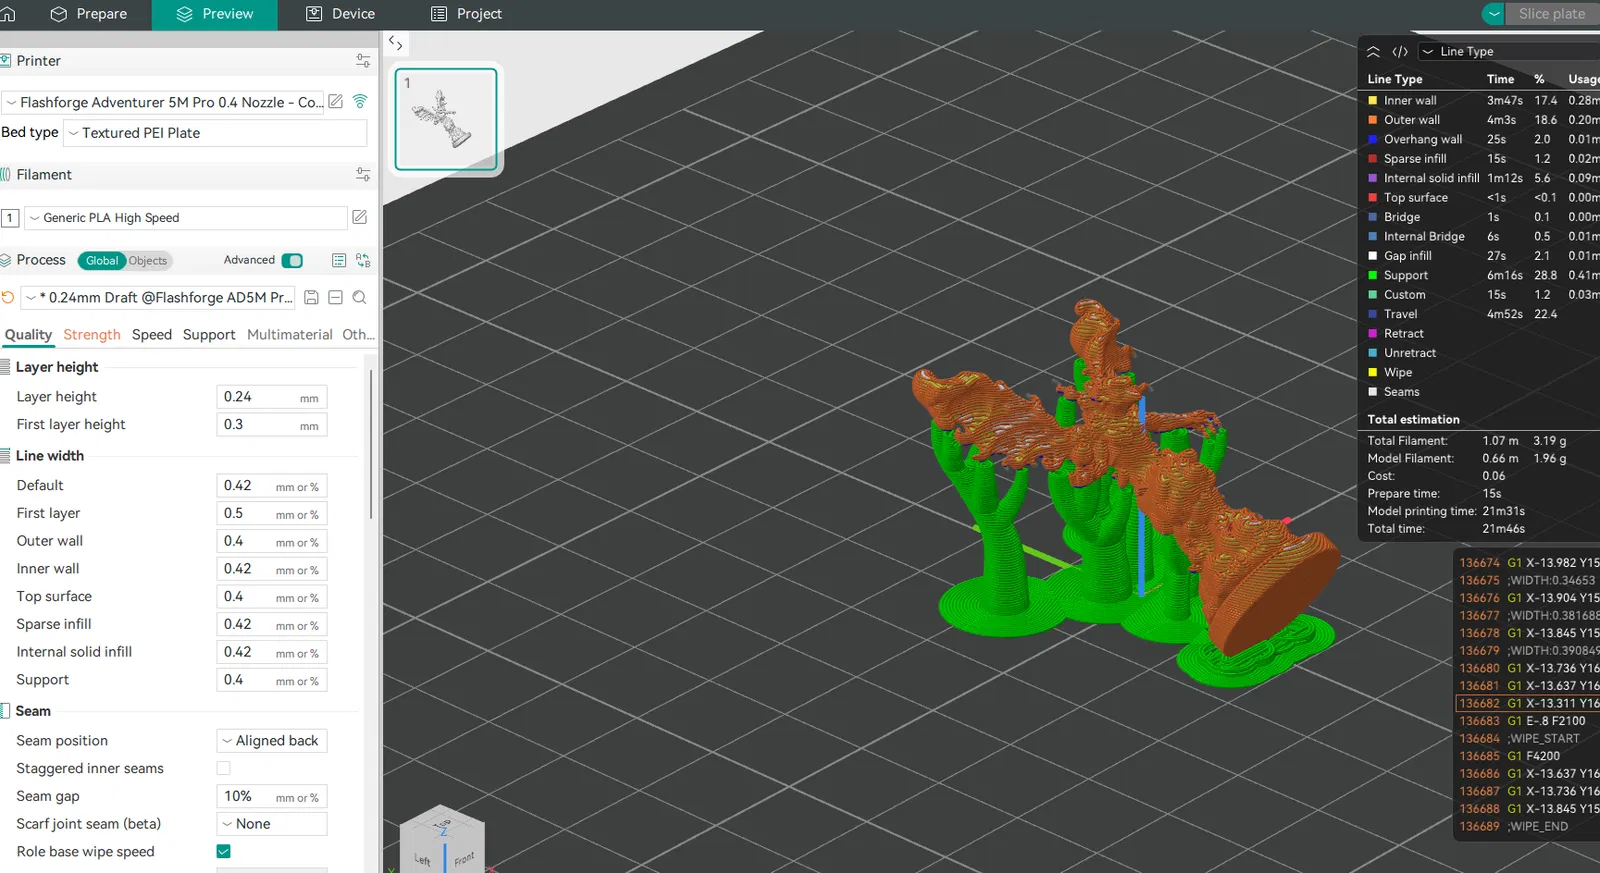The height and width of the screenshot is (873, 1600).
Task: Toggle Unretract visibility in the legend
Action: tap(1373, 353)
